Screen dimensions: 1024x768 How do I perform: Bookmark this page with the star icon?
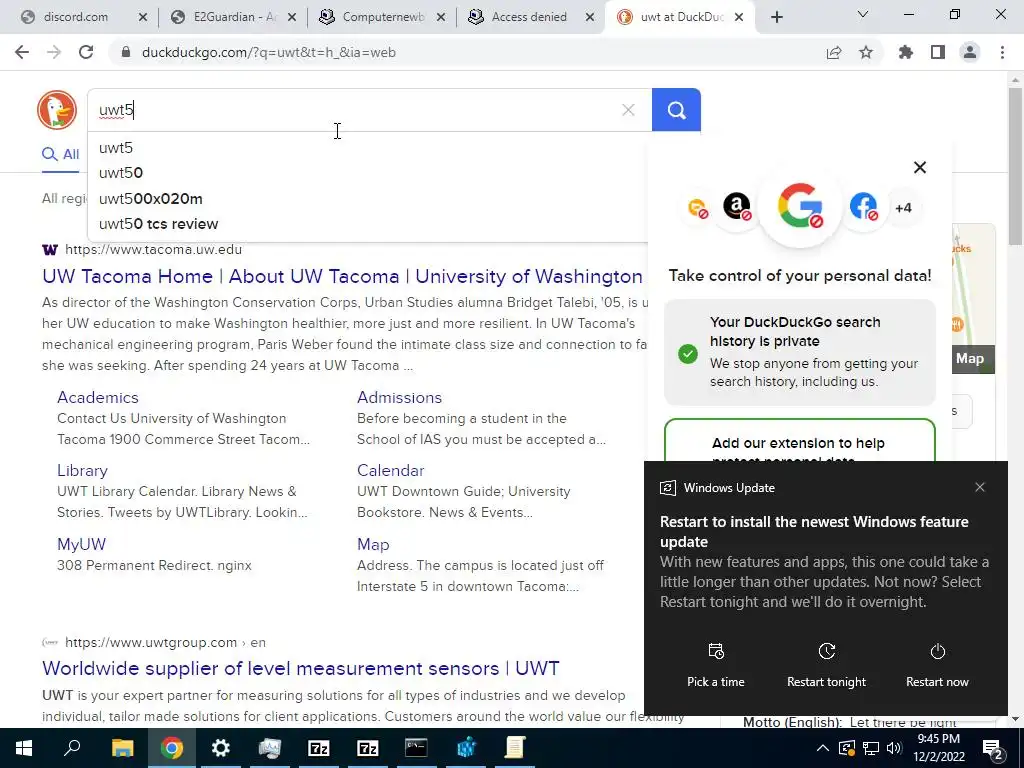pos(866,52)
